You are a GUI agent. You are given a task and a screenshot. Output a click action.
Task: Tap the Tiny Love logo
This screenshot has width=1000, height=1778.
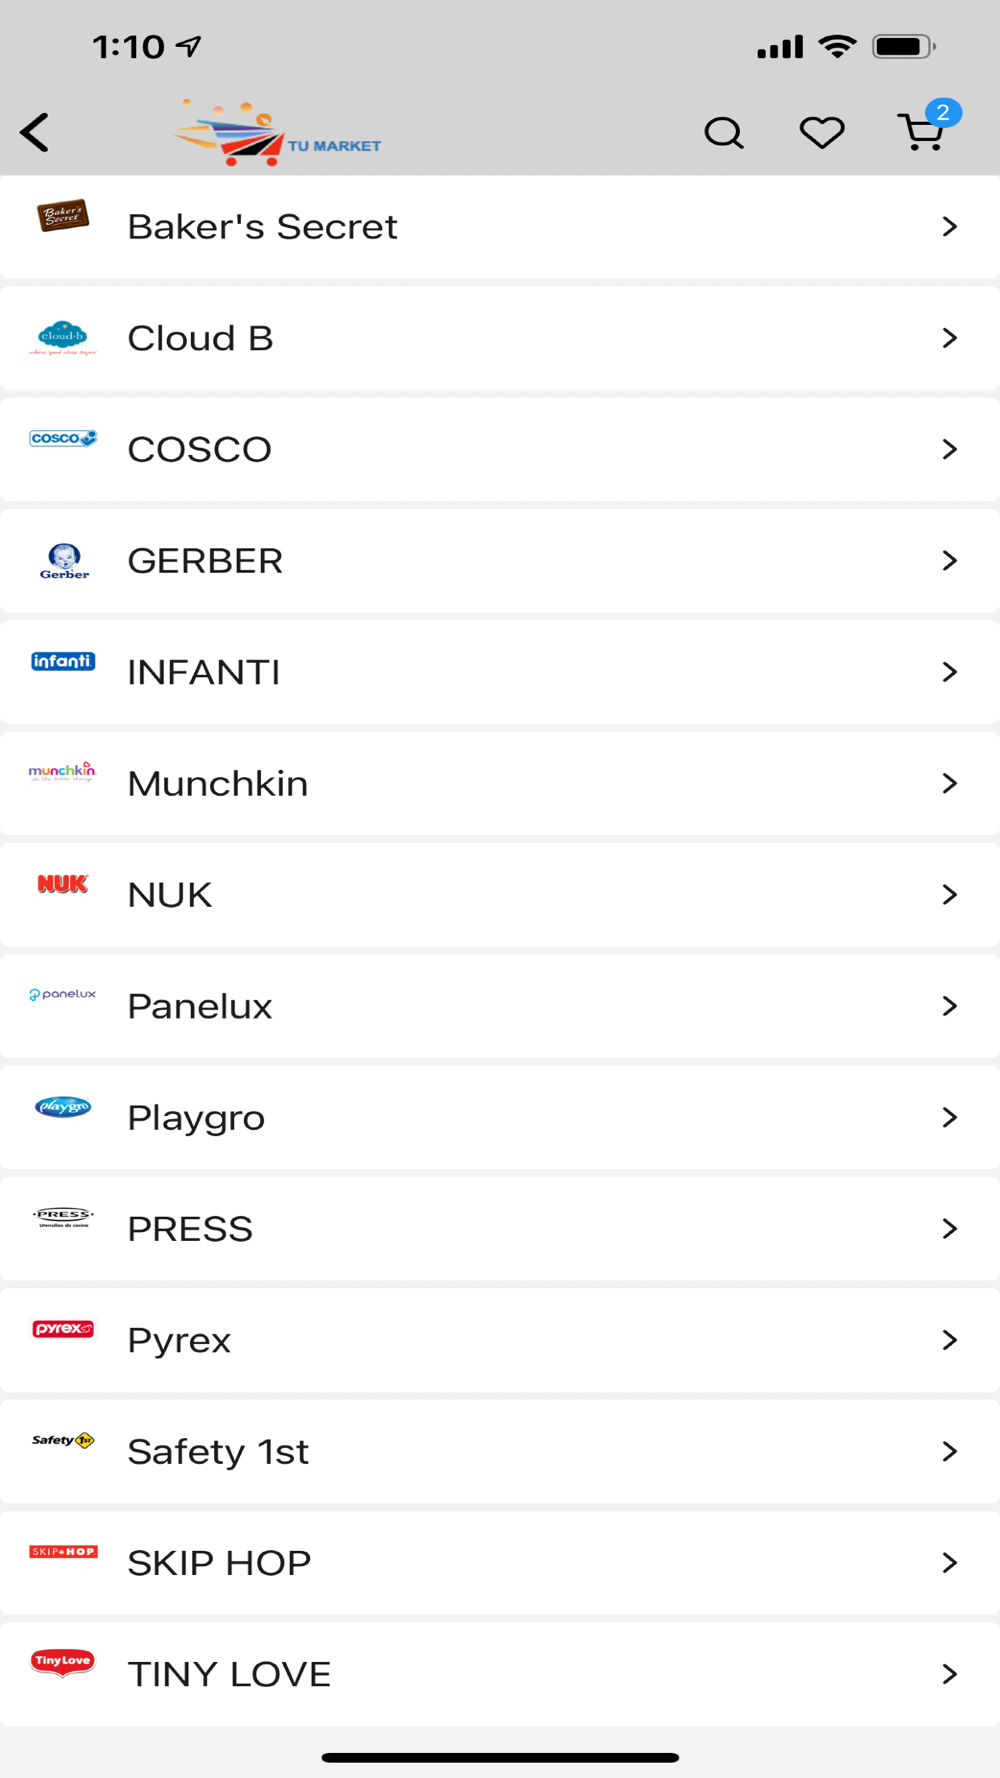(x=63, y=1662)
